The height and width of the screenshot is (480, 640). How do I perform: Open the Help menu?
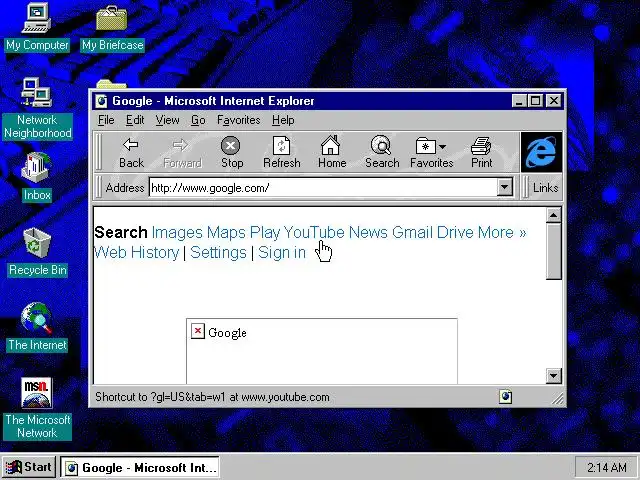coord(283,120)
